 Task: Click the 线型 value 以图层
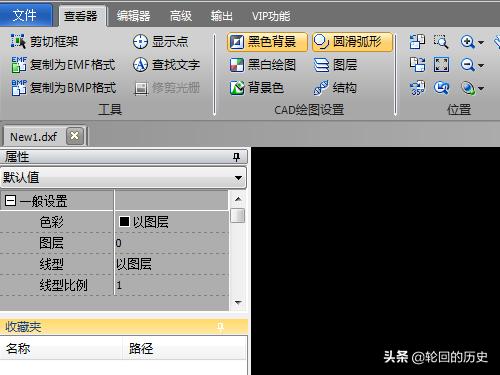point(134,264)
